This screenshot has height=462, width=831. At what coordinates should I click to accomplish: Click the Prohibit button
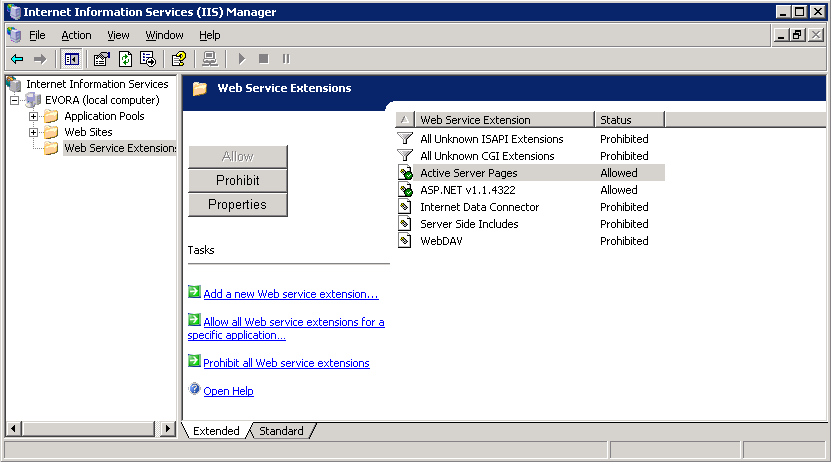(238, 180)
